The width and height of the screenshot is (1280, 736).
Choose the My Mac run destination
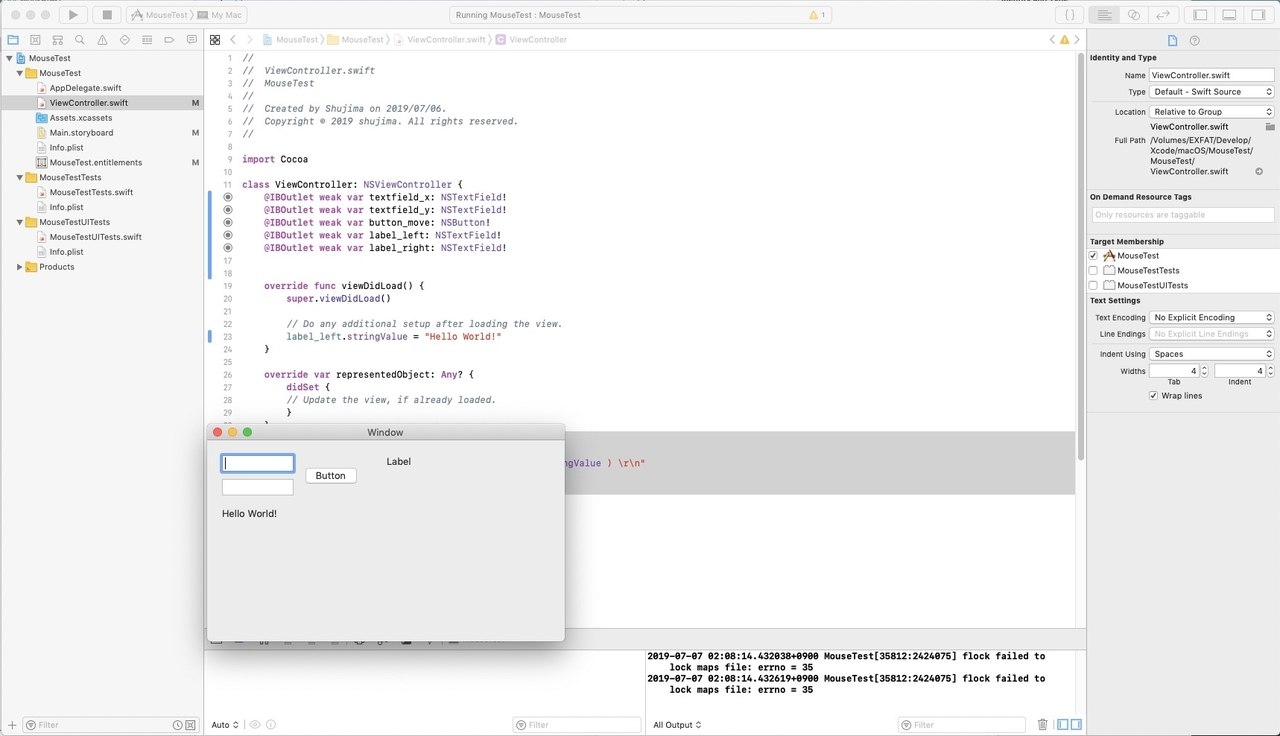click(220, 15)
